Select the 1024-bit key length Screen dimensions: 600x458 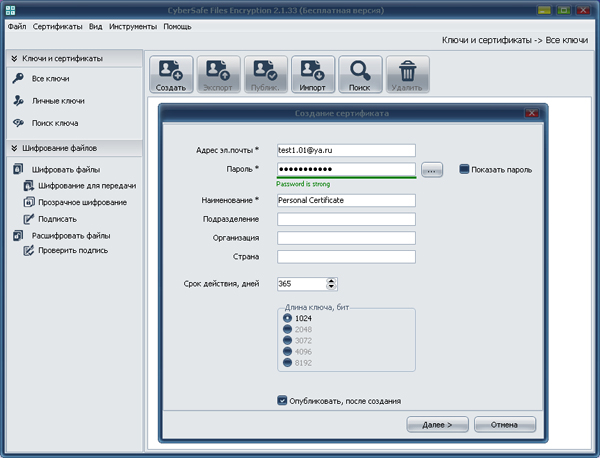[287, 318]
